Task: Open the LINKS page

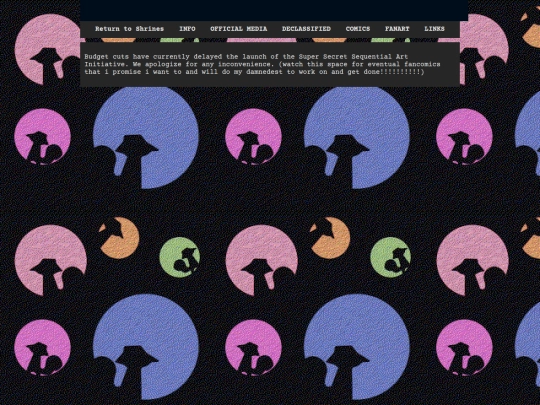Action: tap(434, 29)
